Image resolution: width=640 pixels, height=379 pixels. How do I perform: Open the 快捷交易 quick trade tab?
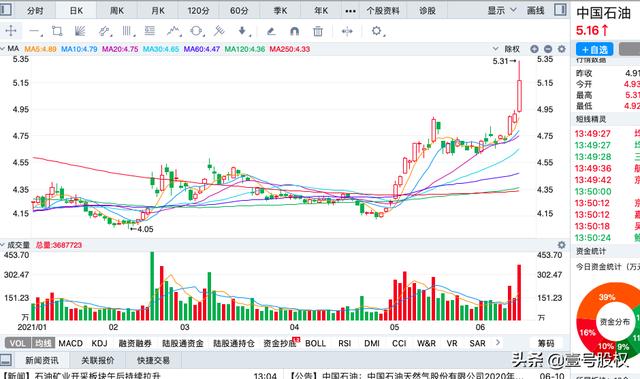point(153,360)
